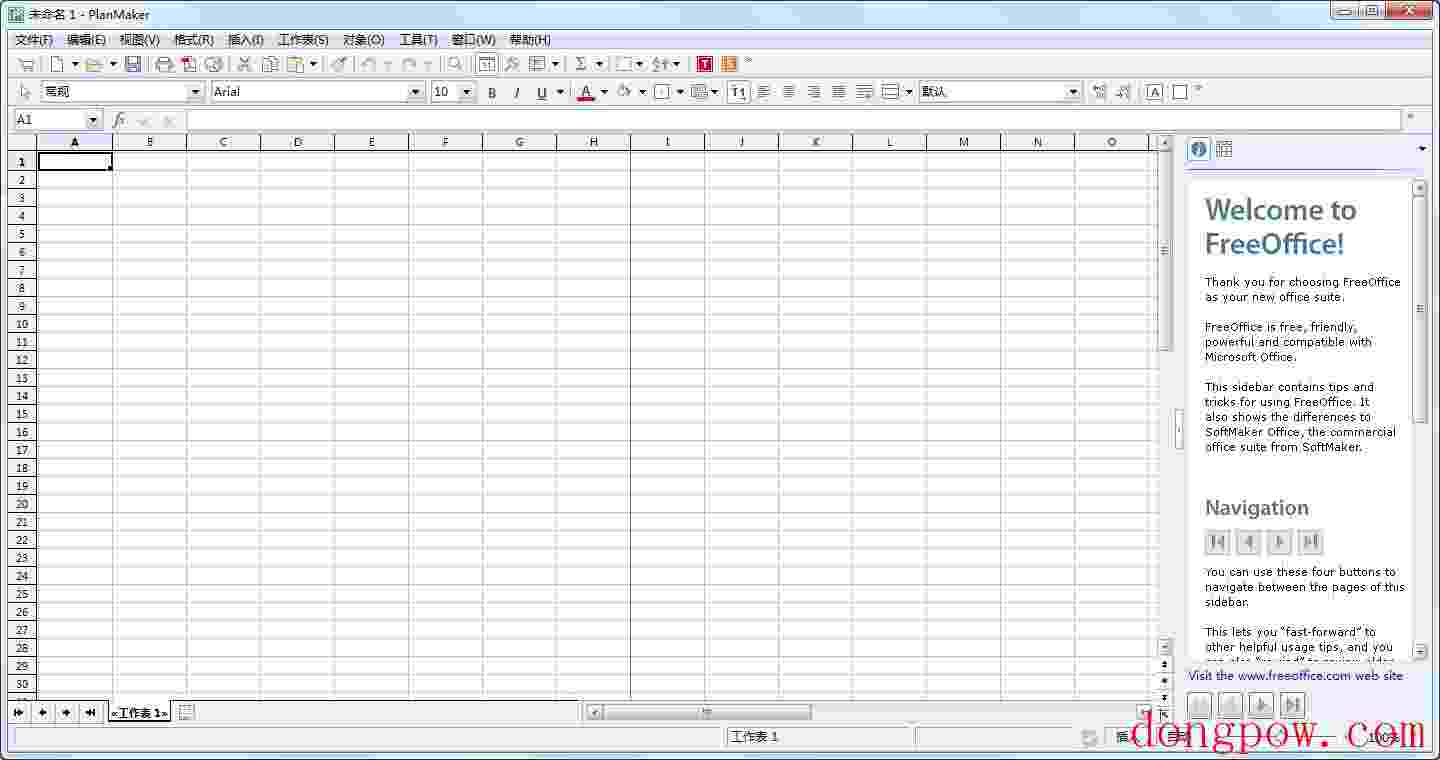The image size is (1440, 760).
Task: Open the 插入(I) menu
Action: [x=245, y=40]
